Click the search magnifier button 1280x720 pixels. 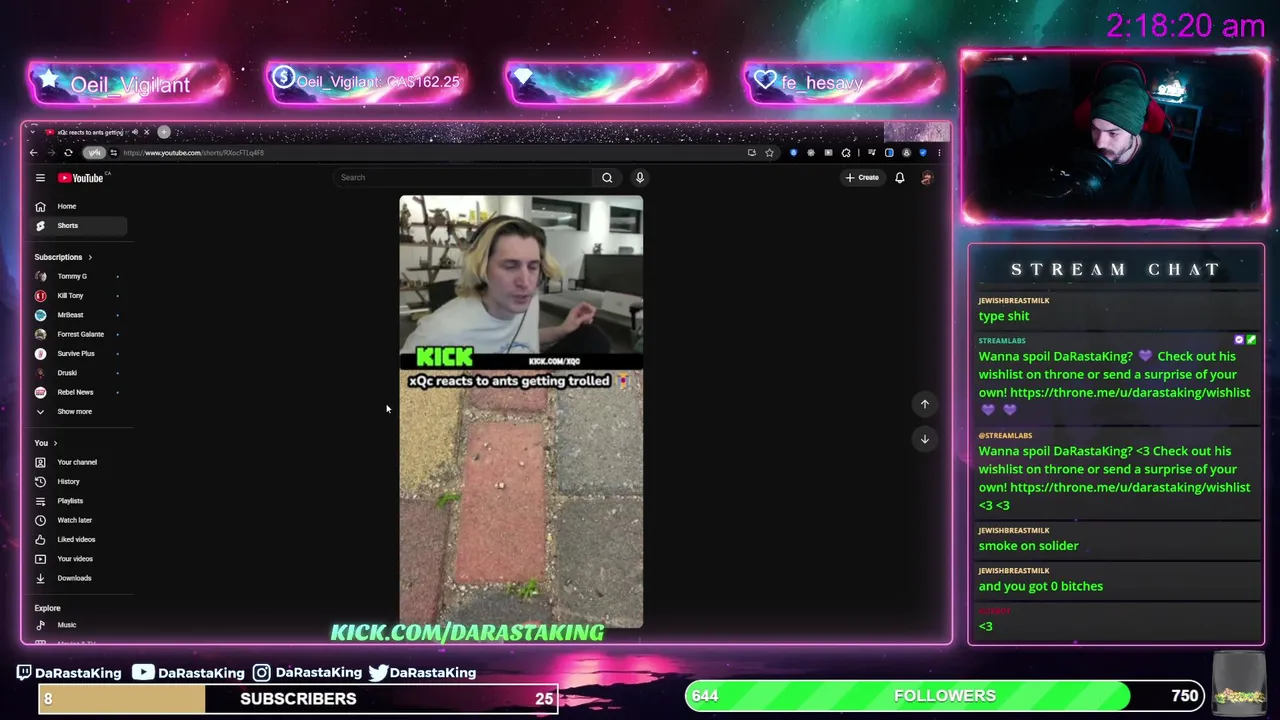[x=607, y=178]
